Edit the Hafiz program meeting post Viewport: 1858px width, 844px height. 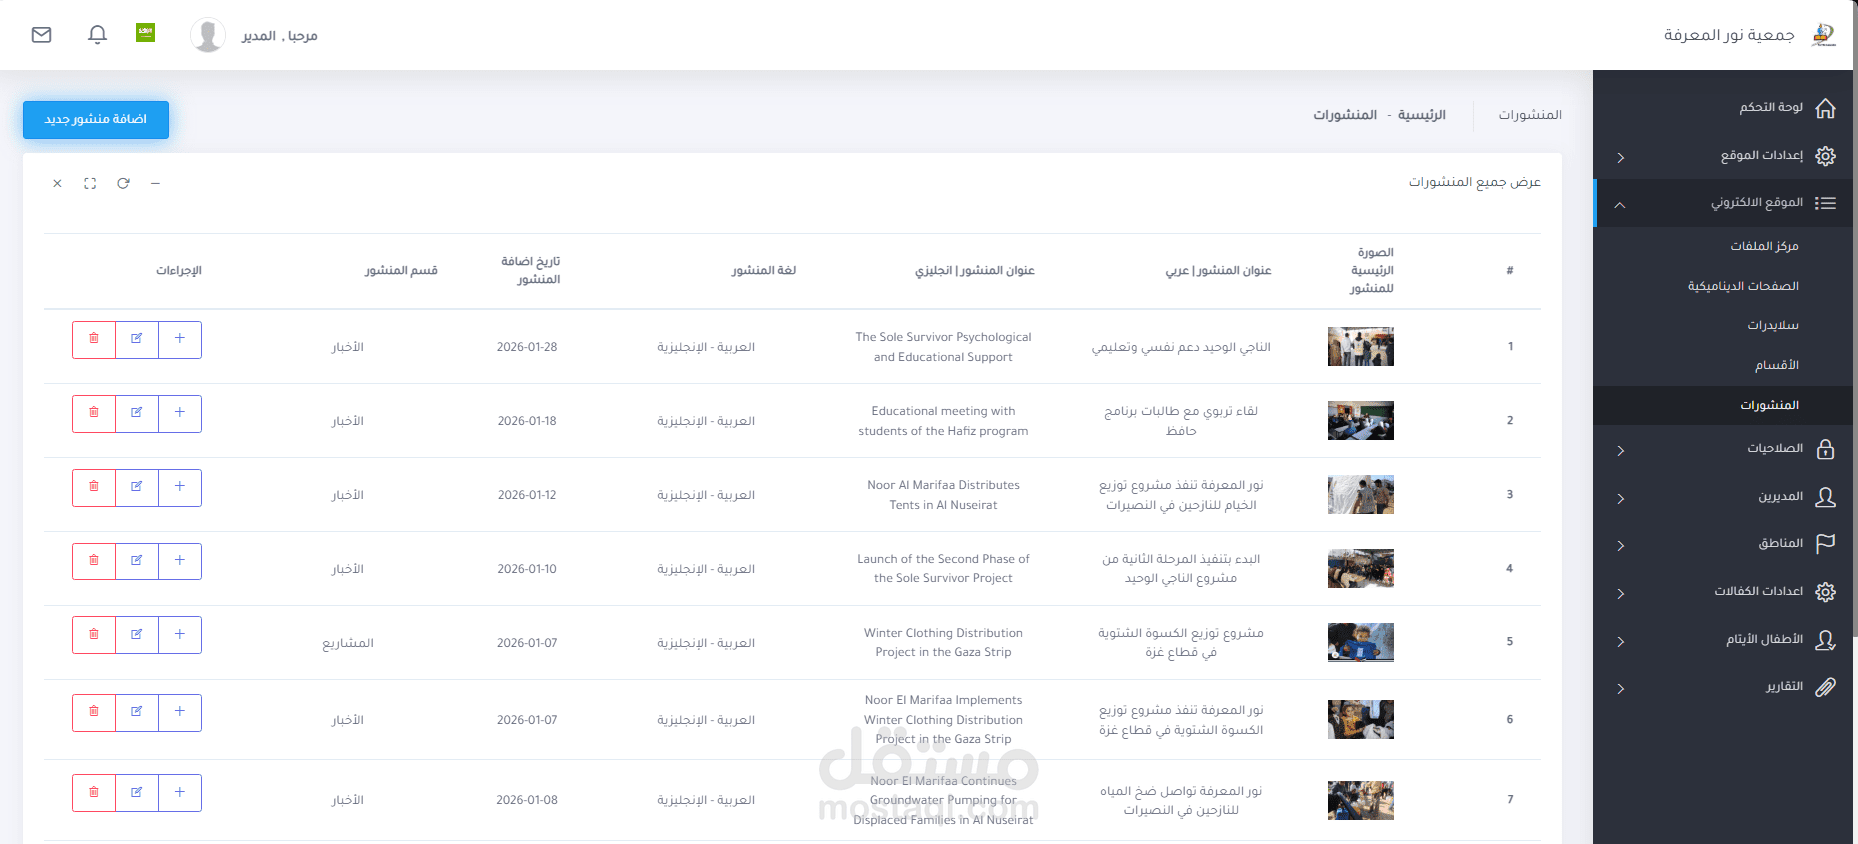137,413
